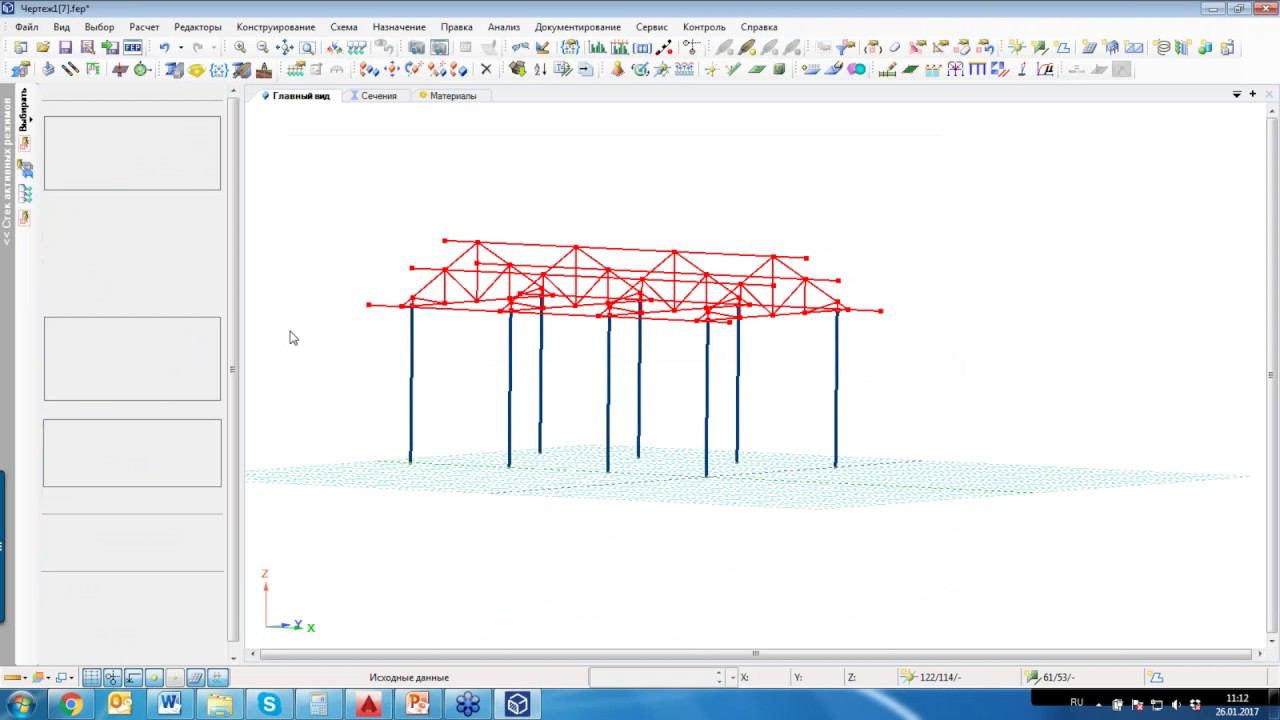This screenshot has height=720, width=1280.
Task: Open Skype from the Windows taskbar
Action: tap(269, 705)
